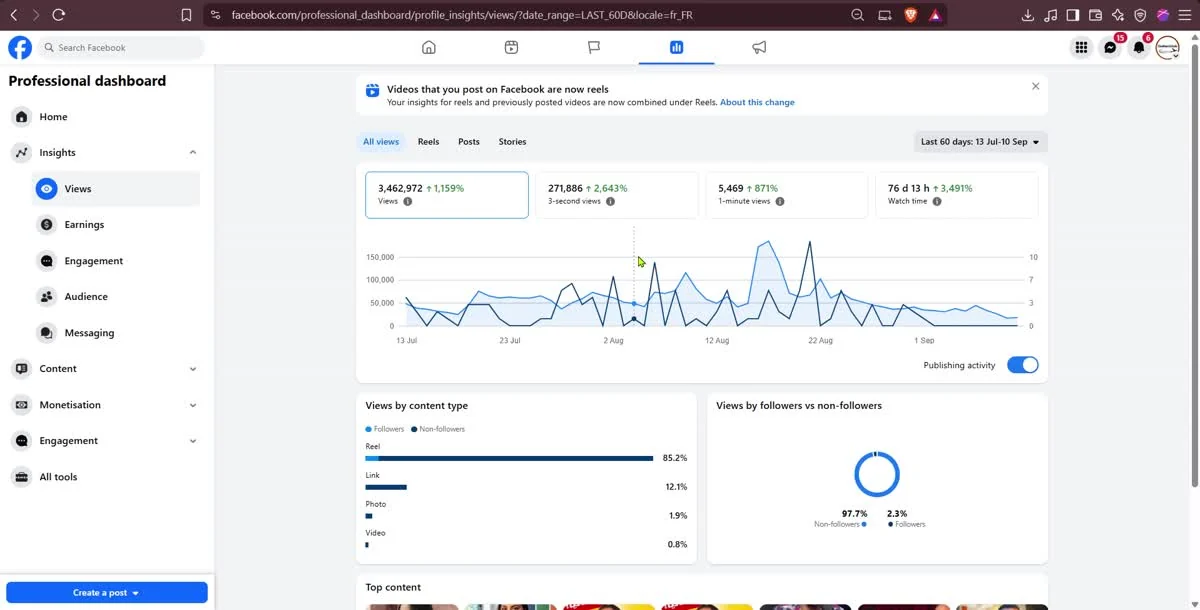Click the Top content heading
This screenshot has height=610, width=1200.
393,587
